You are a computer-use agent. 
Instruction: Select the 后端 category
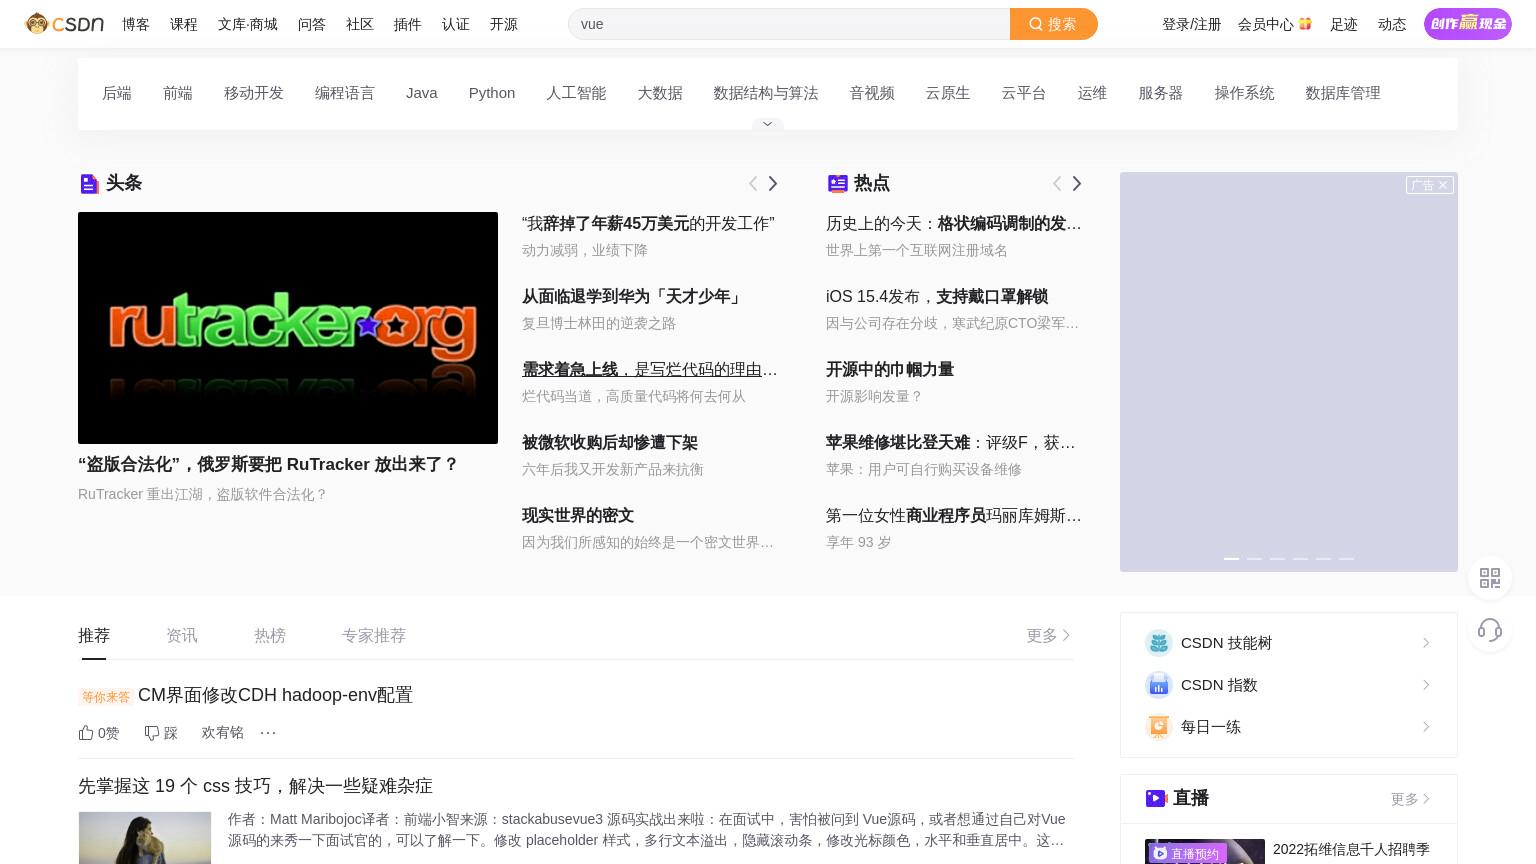coord(117,93)
